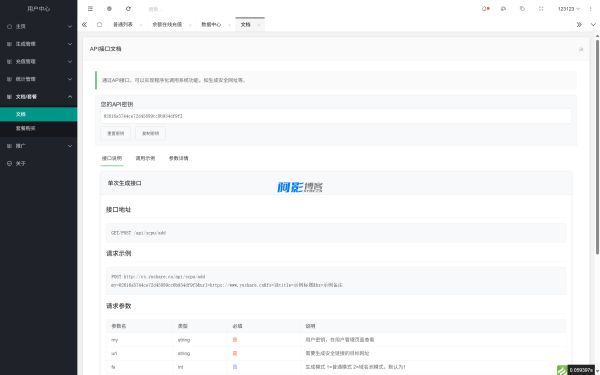The height and width of the screenshot is (375, 600).
Task: Expand the third sidebar menu chevron above 统计管理
Action: 70,62
